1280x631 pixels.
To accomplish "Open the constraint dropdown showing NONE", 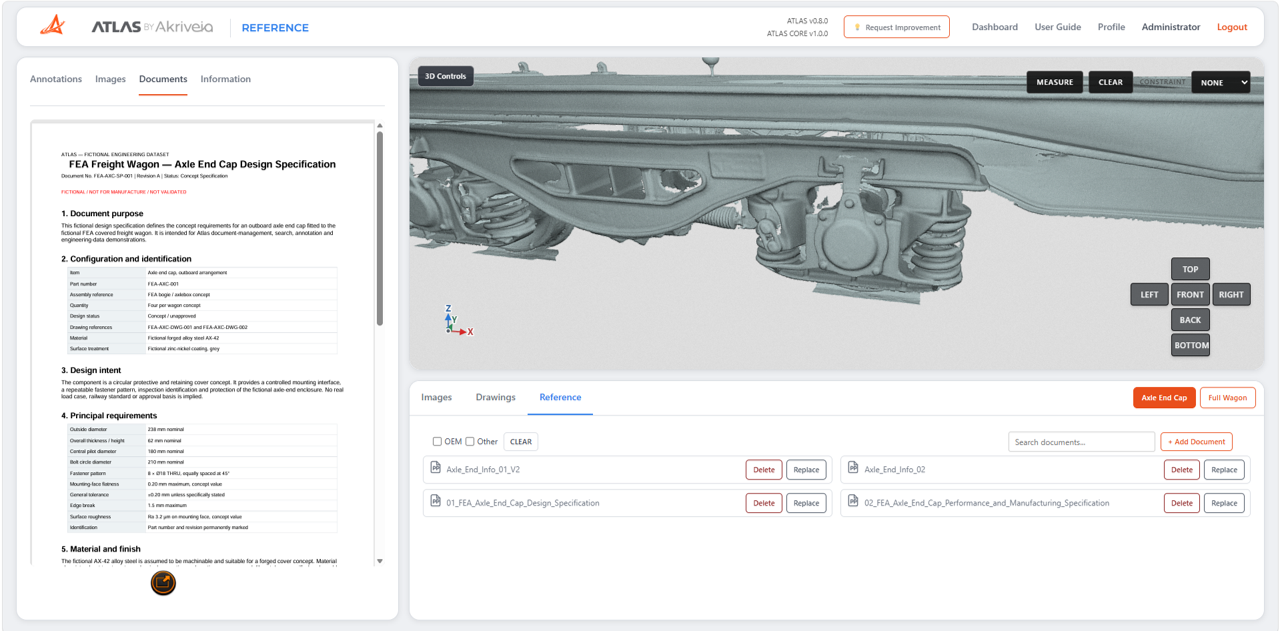I will pos(1221,82).
